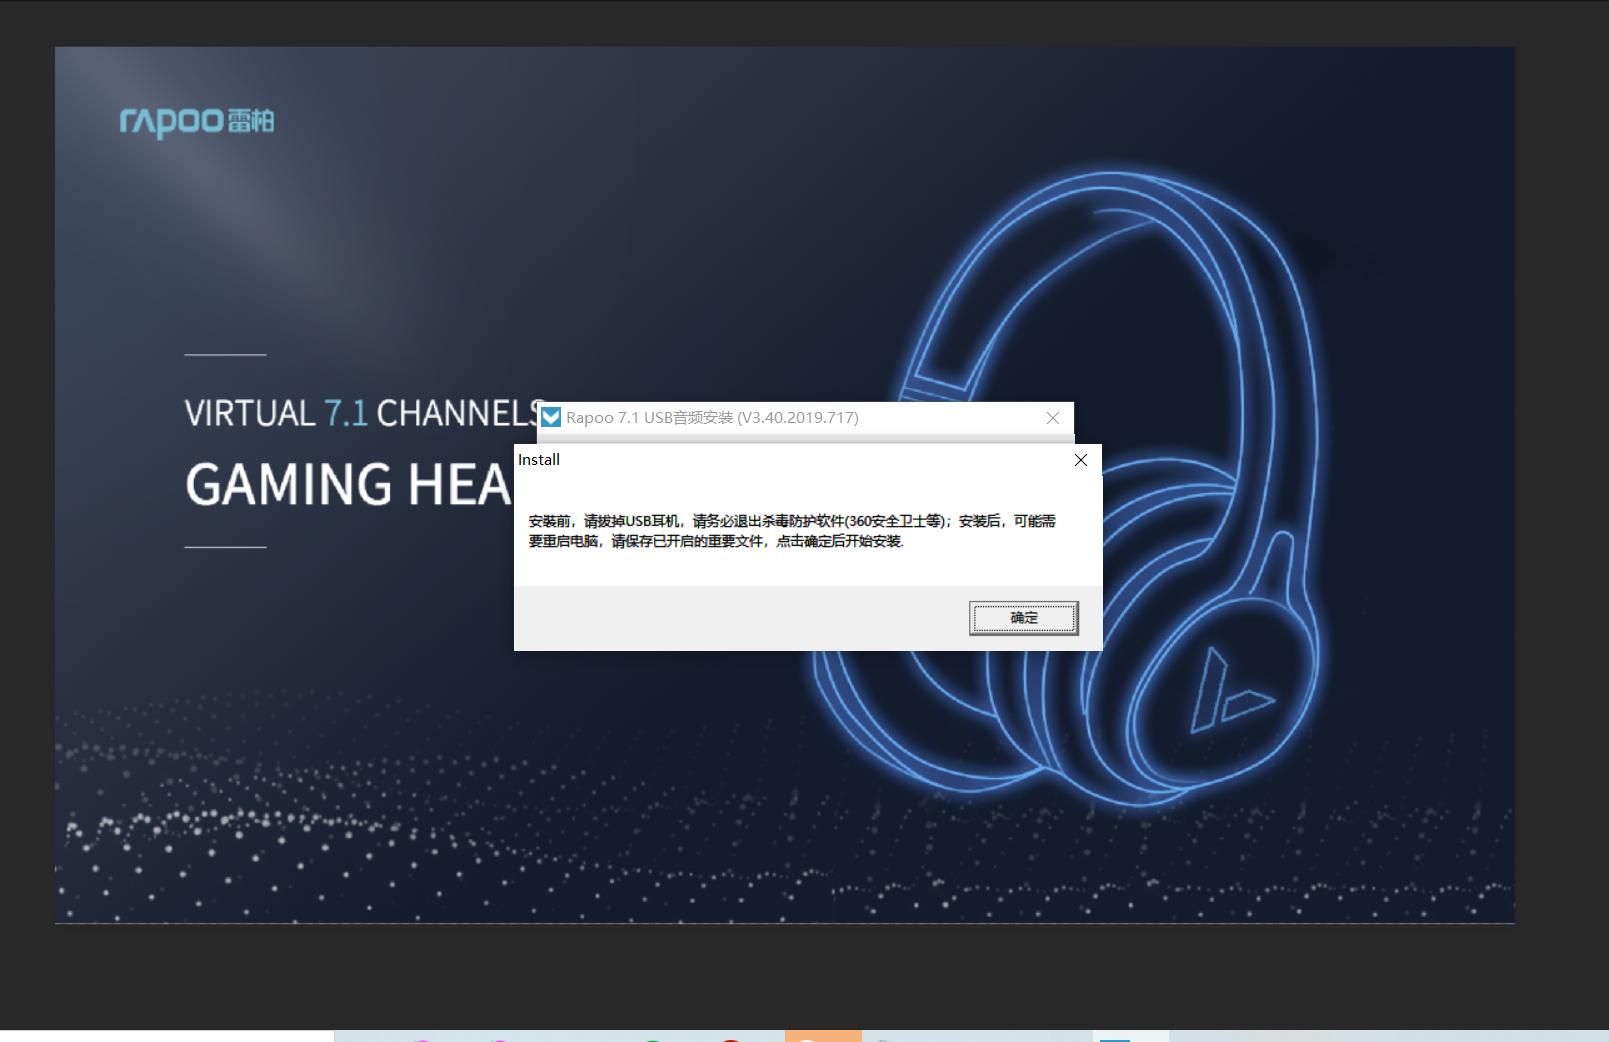Image resolution: width=1609 pixels, height=1042 pixels.
Task: Close the Rapoo 7.1 USB 音频安装 window
Action: (1052, 418)
